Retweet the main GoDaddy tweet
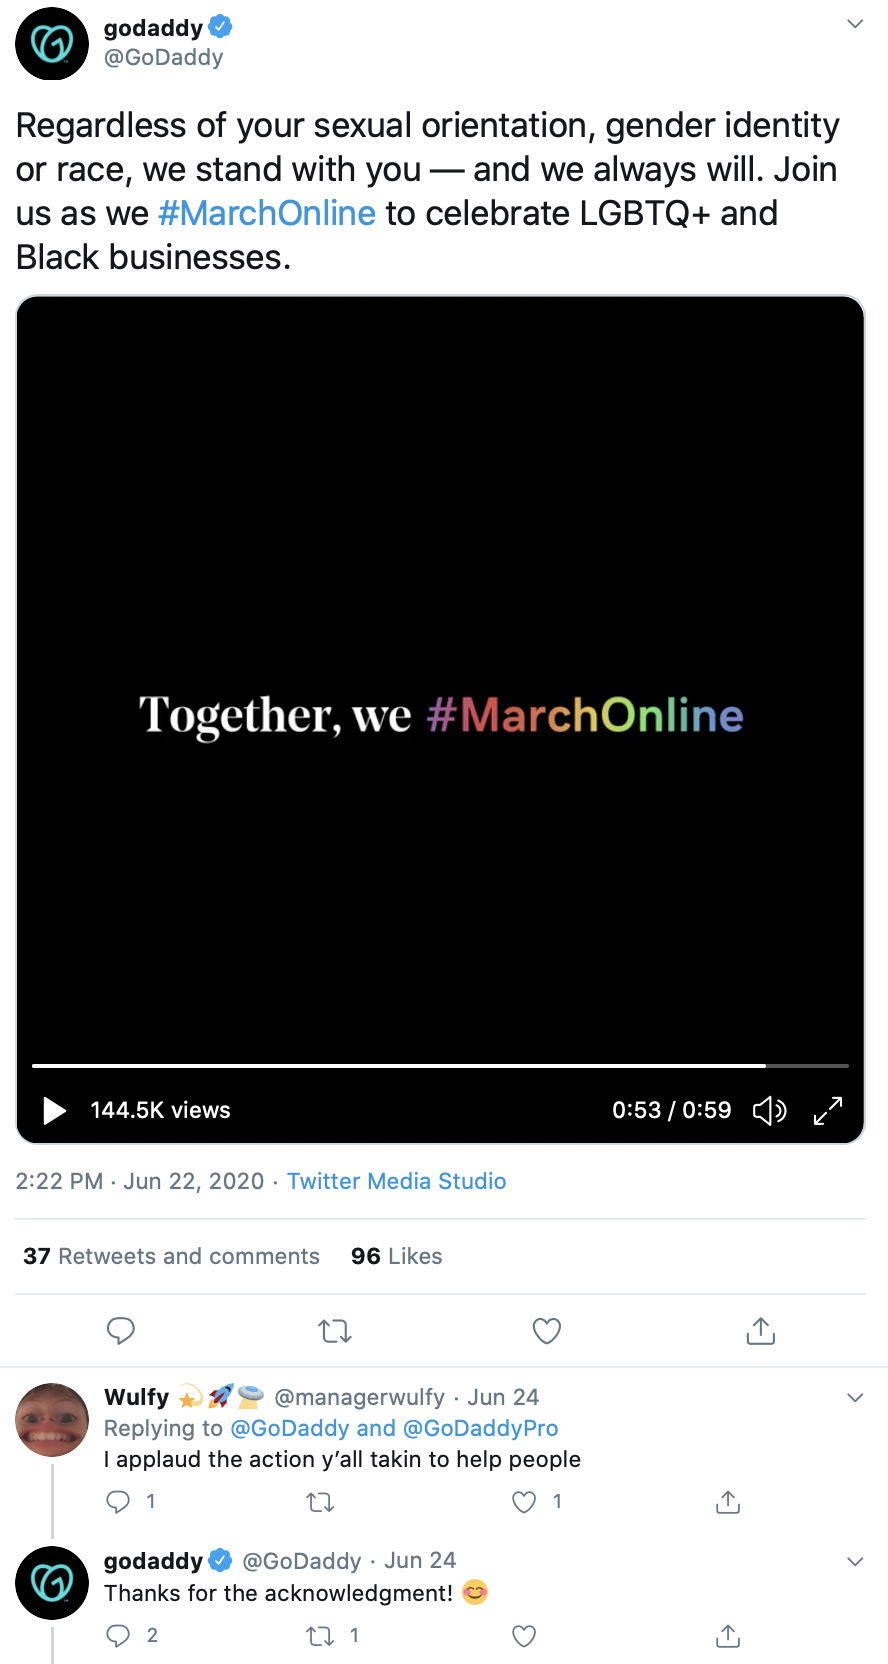 coord(335,1331)
